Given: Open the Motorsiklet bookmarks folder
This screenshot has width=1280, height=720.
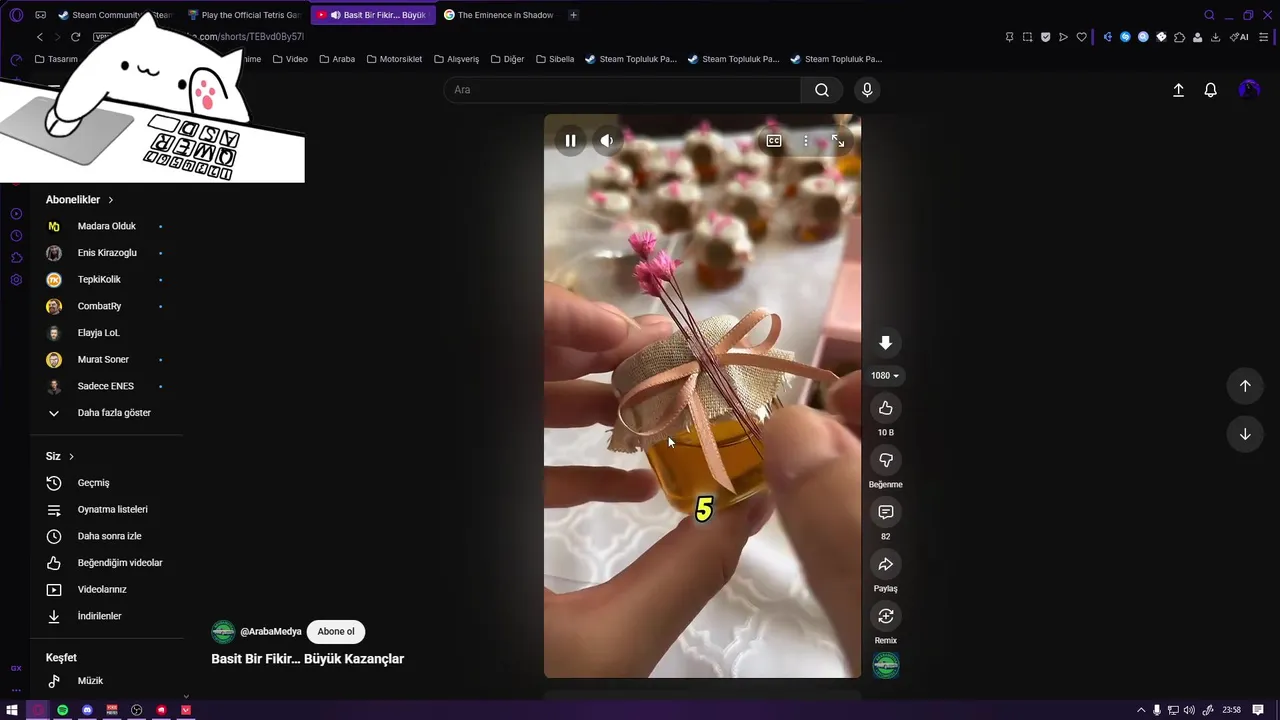Looking at the screenshot, I should (x=394, y=59).
